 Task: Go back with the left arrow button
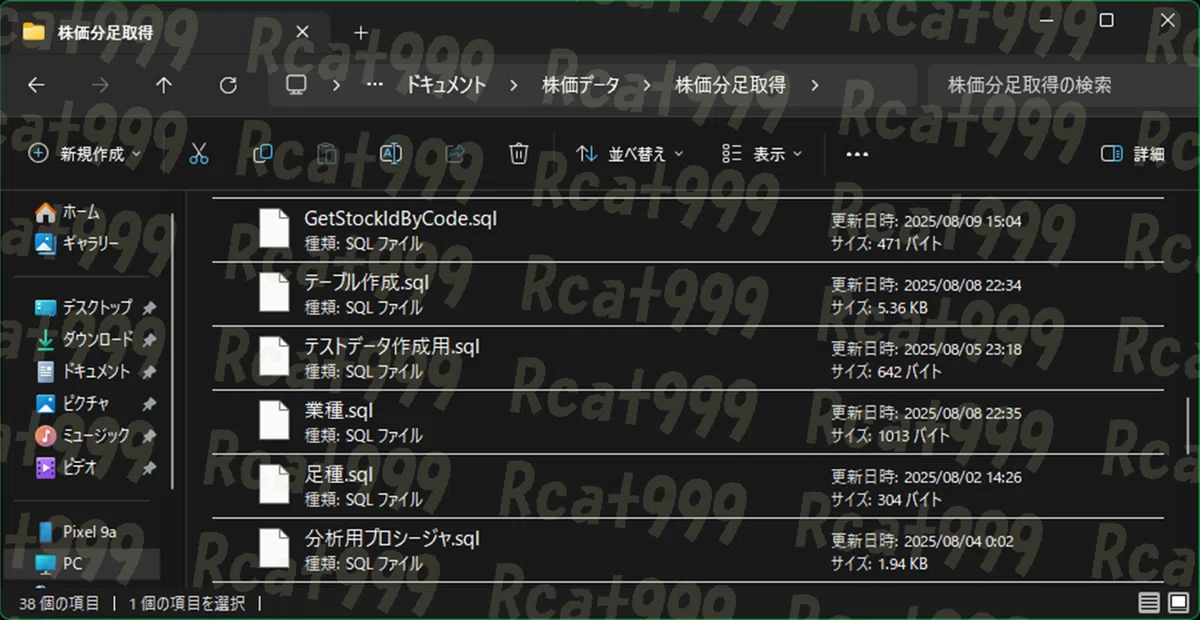pos(36,86)
